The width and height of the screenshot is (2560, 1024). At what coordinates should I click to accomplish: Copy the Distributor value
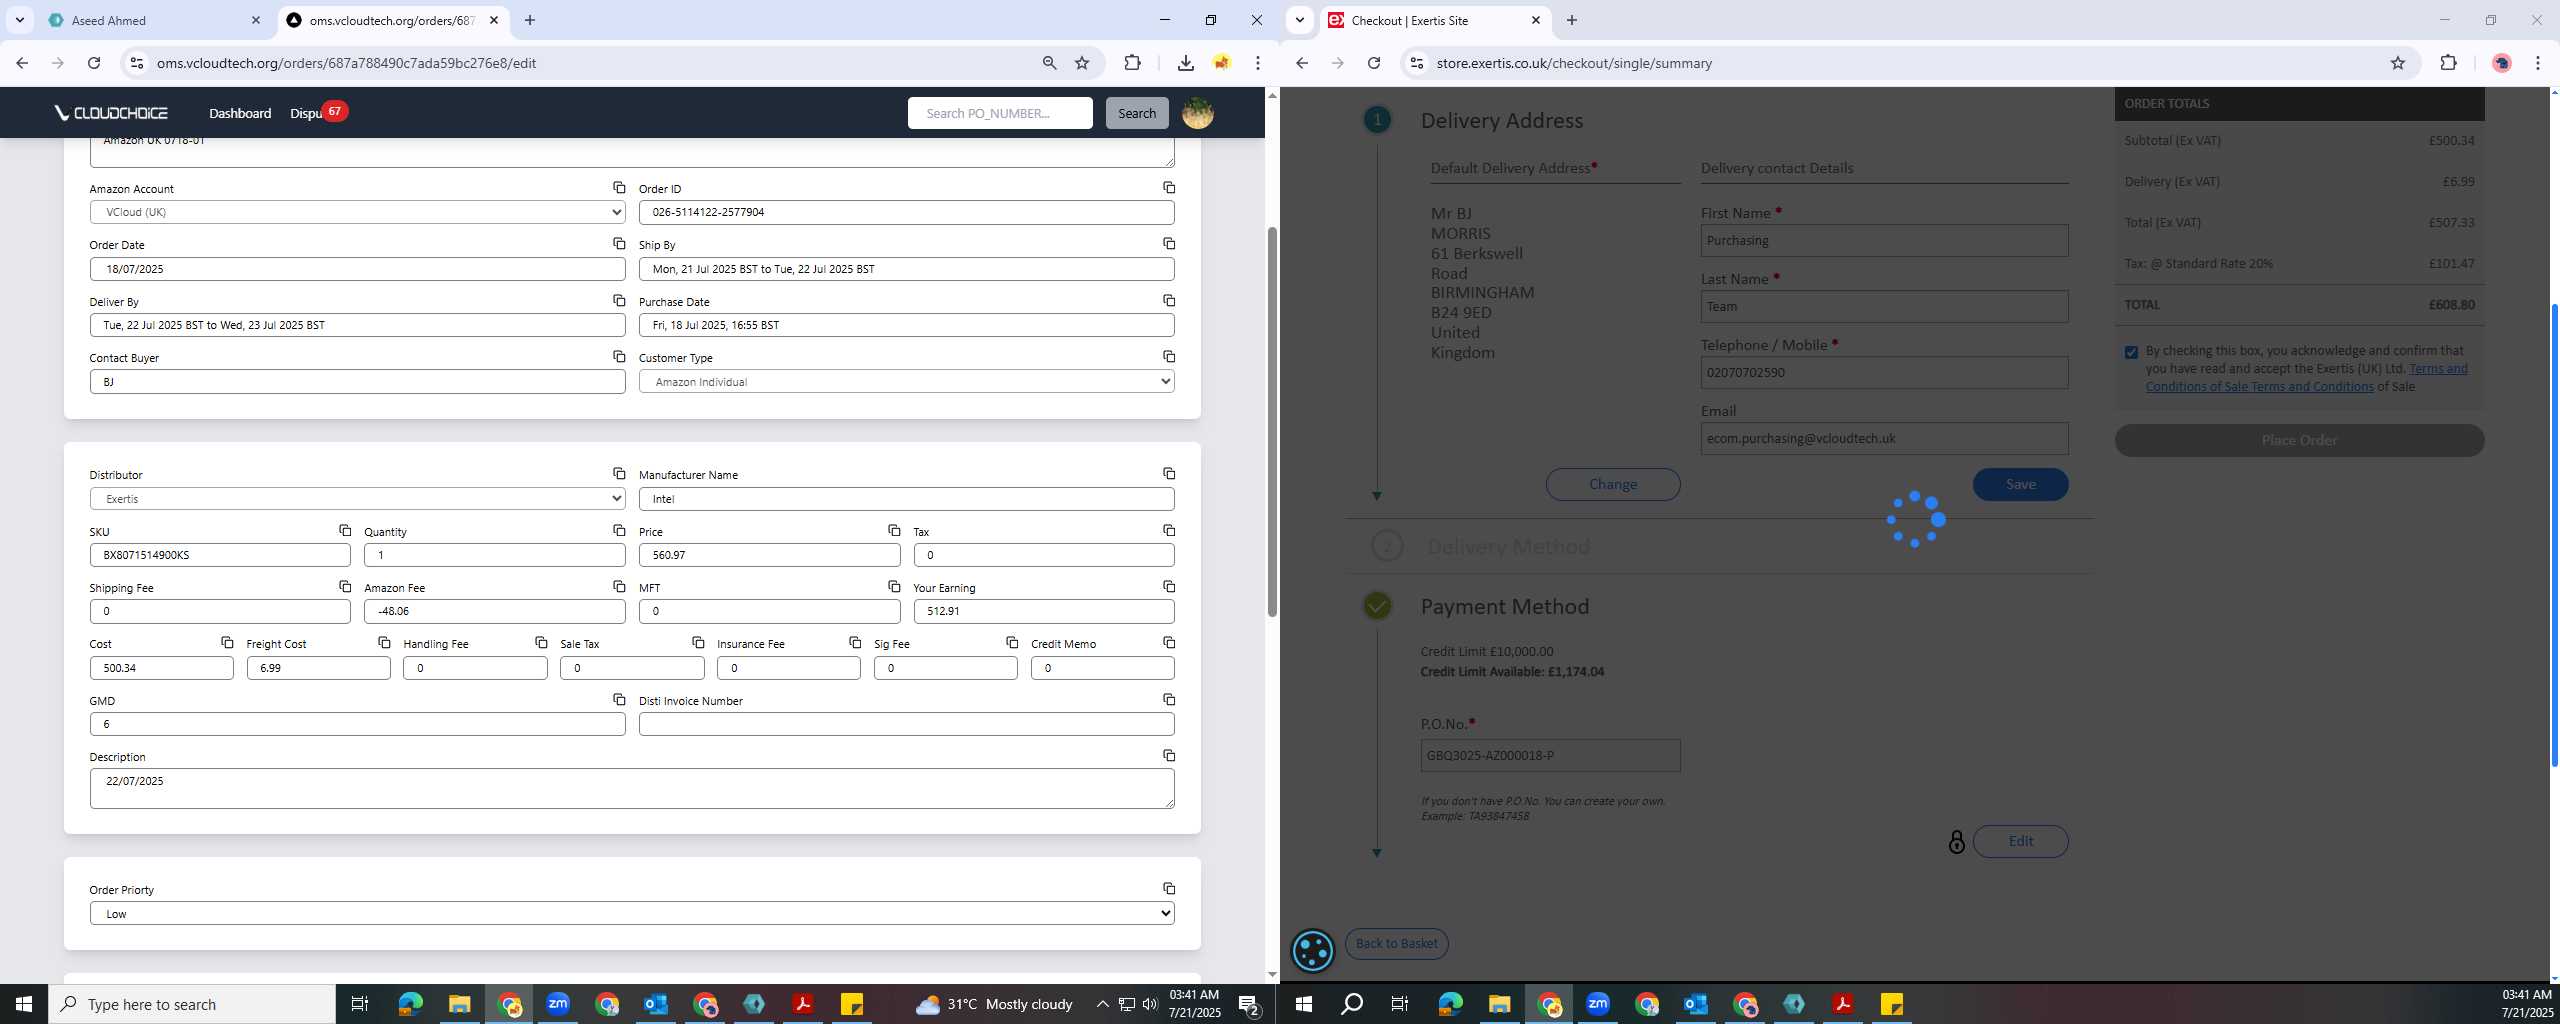[x=619, y=474]
